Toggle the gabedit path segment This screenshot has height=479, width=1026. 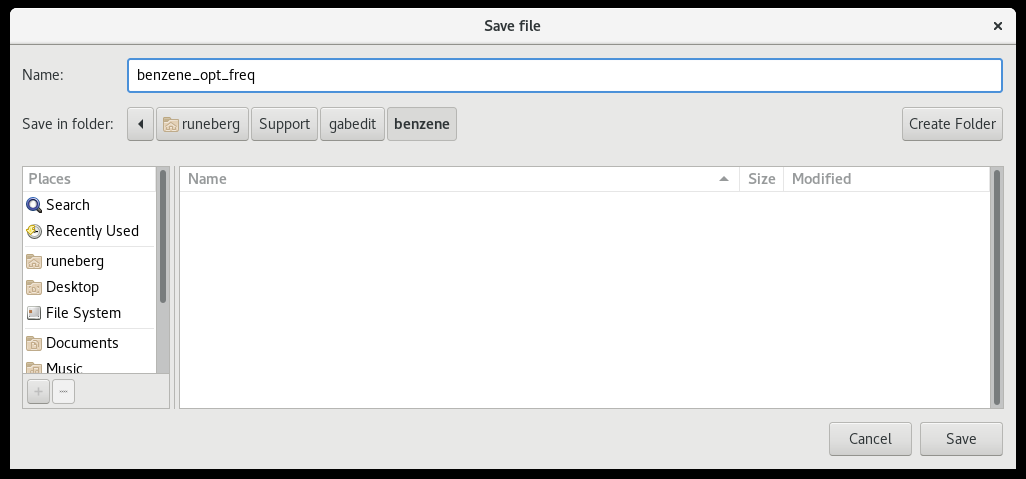352,124
